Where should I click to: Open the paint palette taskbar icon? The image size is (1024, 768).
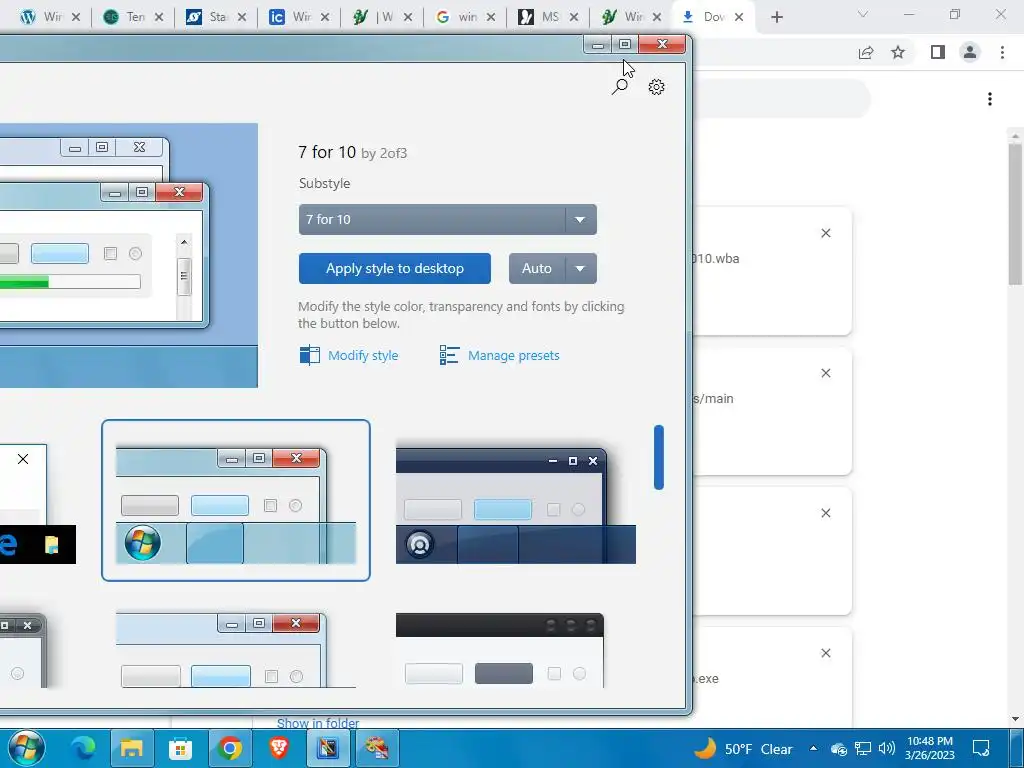coord(376,748)
